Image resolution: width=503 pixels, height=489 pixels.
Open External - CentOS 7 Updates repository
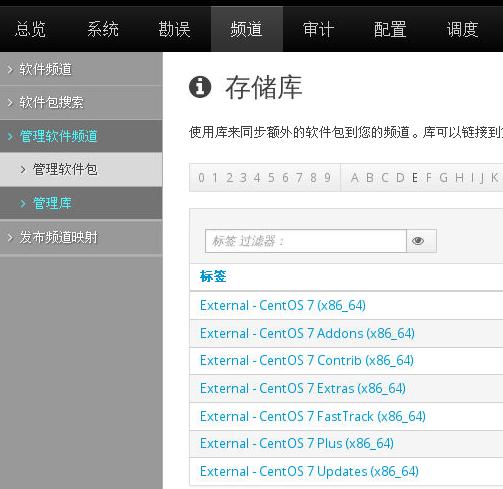309,472
